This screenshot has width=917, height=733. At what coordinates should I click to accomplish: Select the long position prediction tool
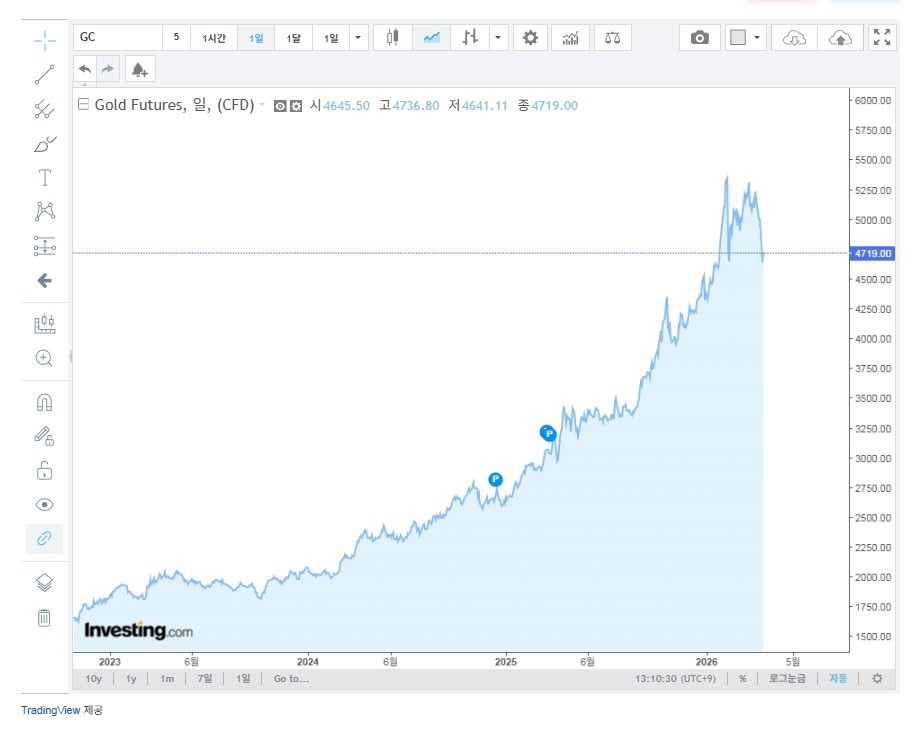coord(44,246)
